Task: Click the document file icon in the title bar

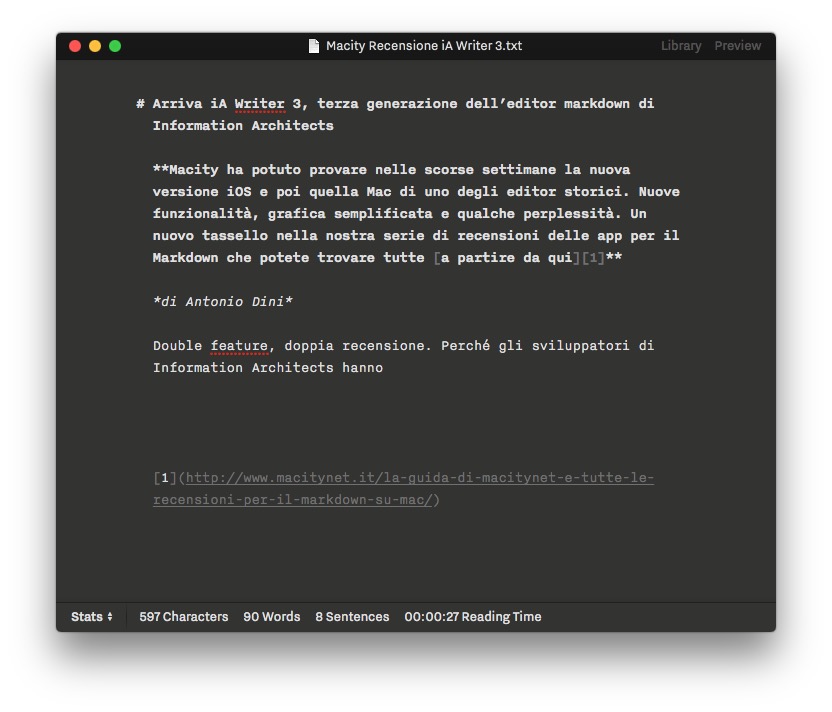Action: click(314, 46)
